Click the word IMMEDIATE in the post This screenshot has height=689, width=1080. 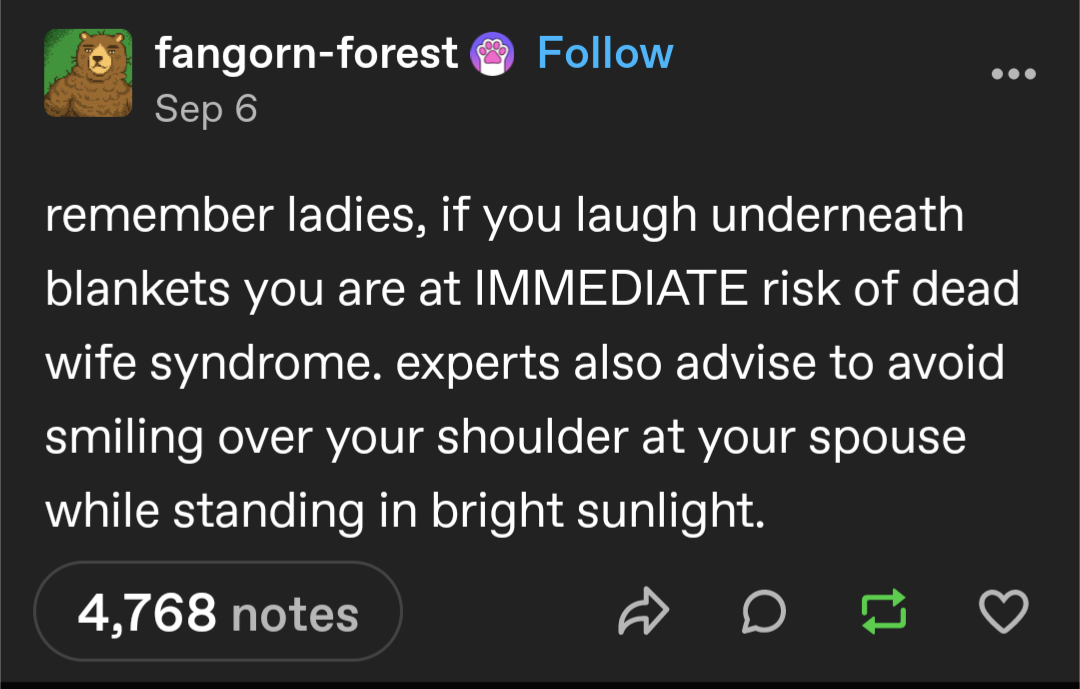[612, 288]
